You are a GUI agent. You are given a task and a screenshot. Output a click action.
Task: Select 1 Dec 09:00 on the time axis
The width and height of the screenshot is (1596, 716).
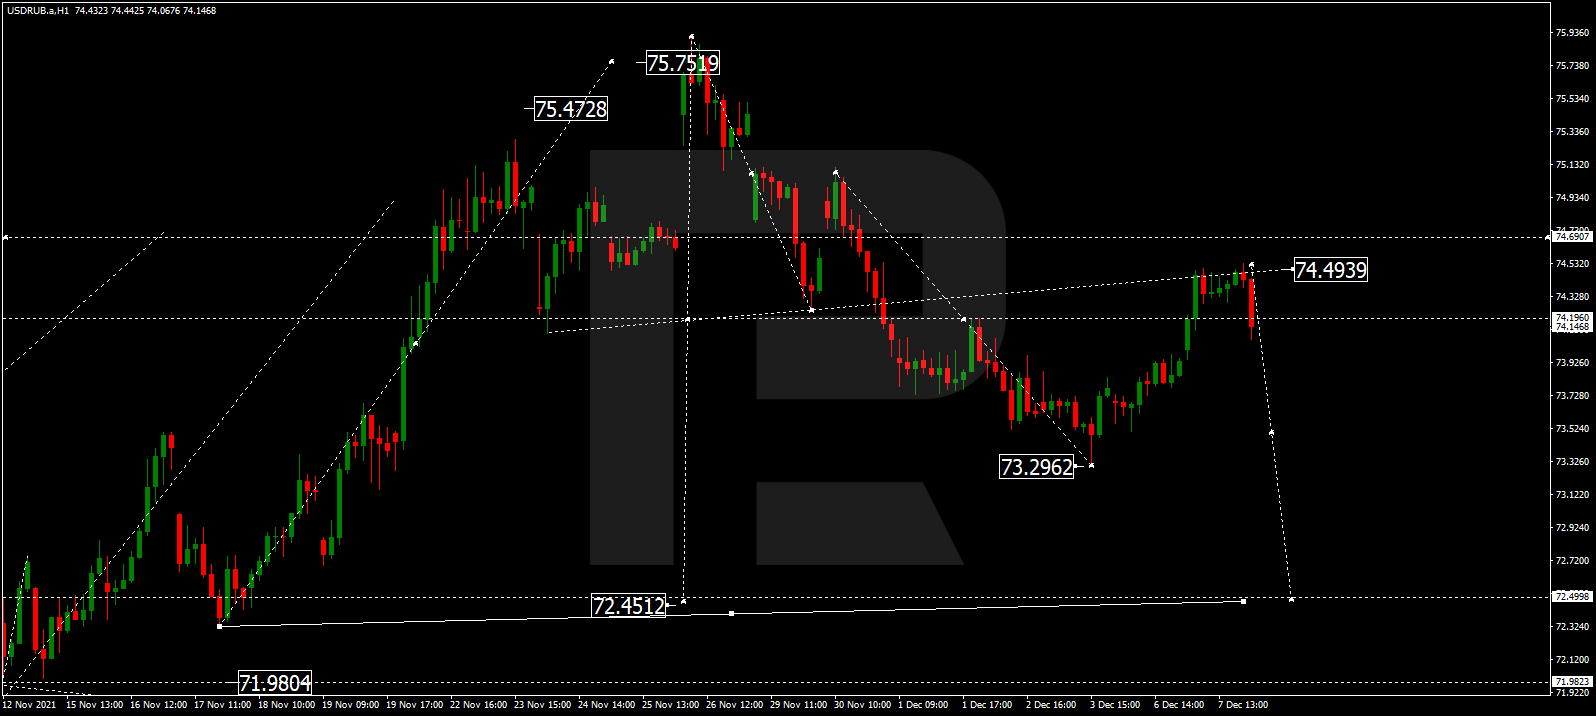[x=923, y=705]
